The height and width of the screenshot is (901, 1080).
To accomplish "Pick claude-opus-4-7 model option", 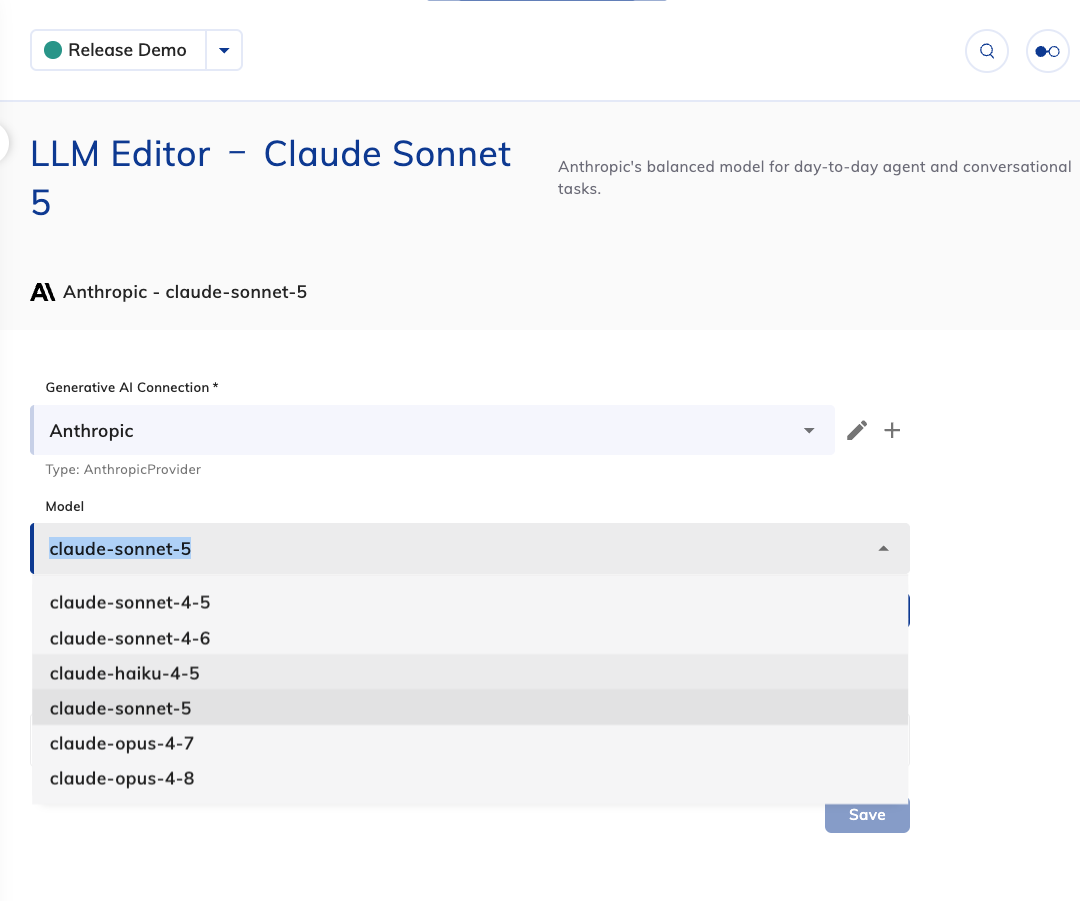I will tap(470, 743).
